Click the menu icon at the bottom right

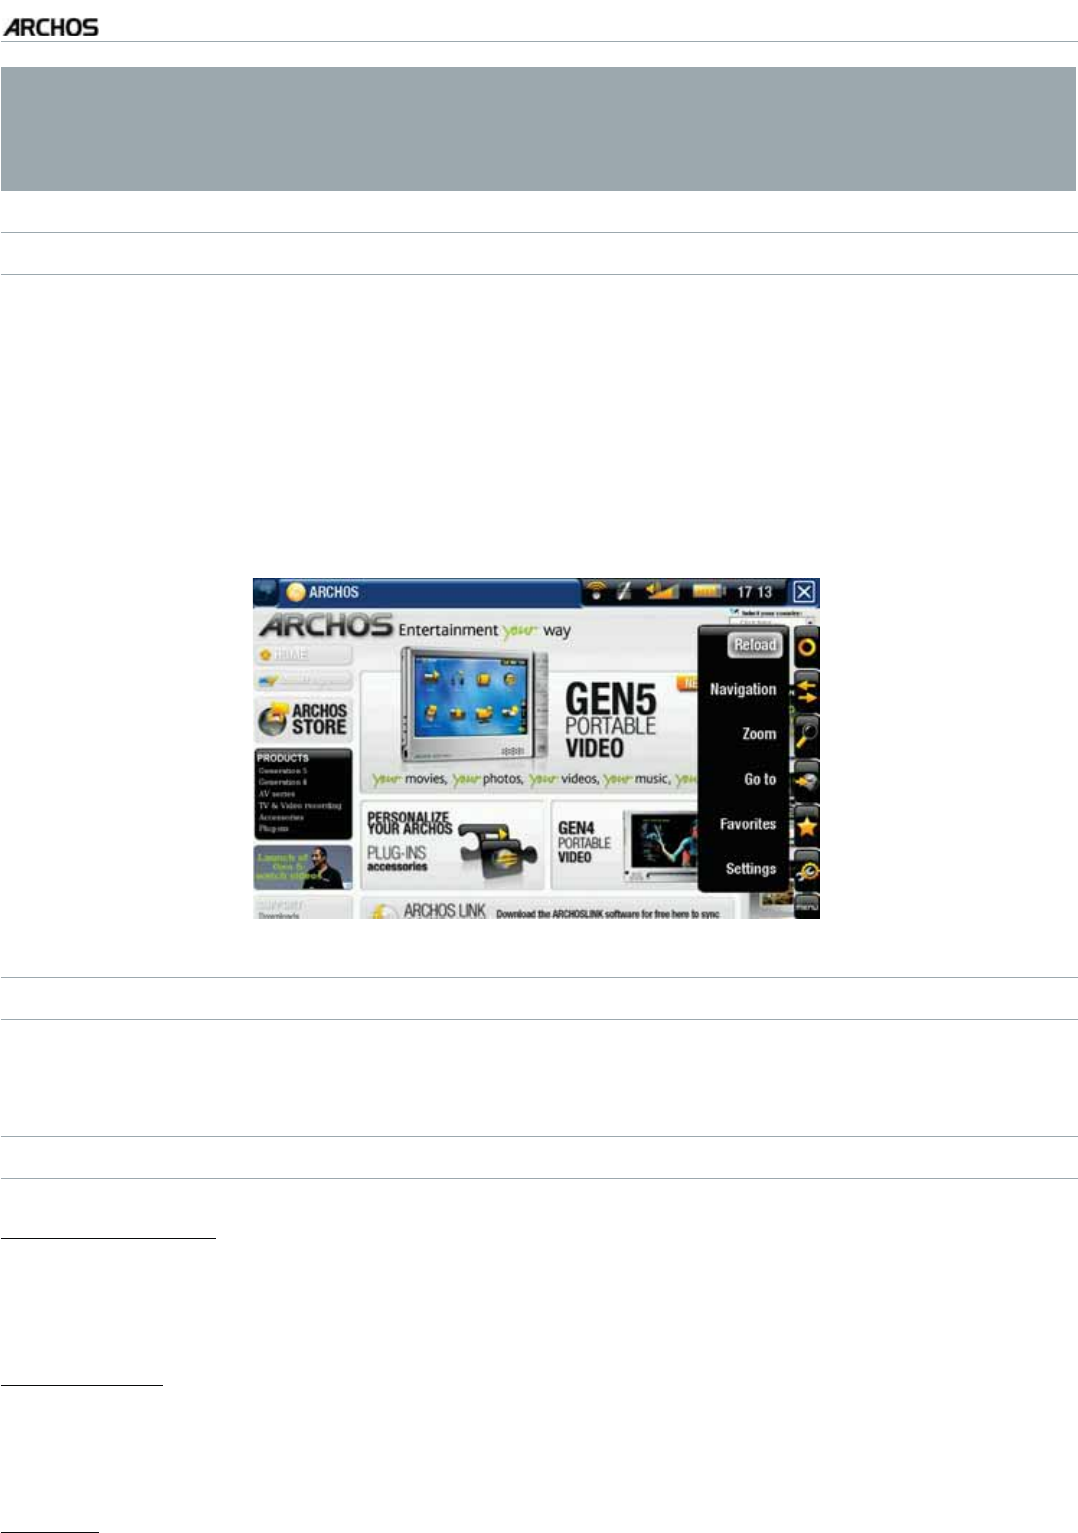806,906
